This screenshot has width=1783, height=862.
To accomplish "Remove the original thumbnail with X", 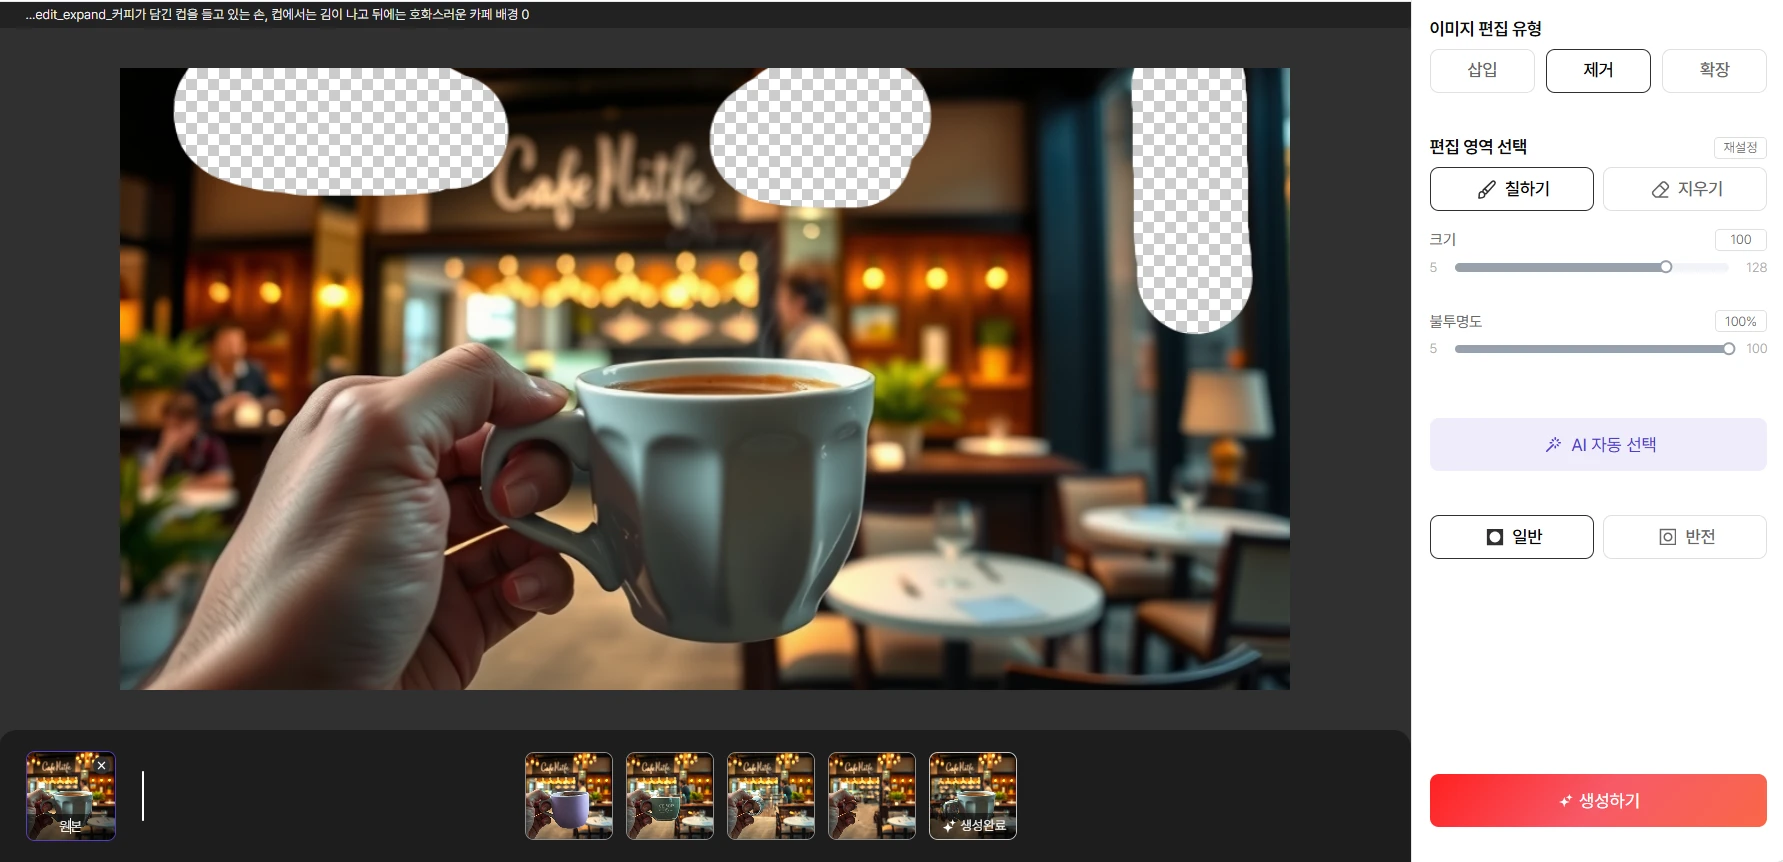I will click(101, 765).
